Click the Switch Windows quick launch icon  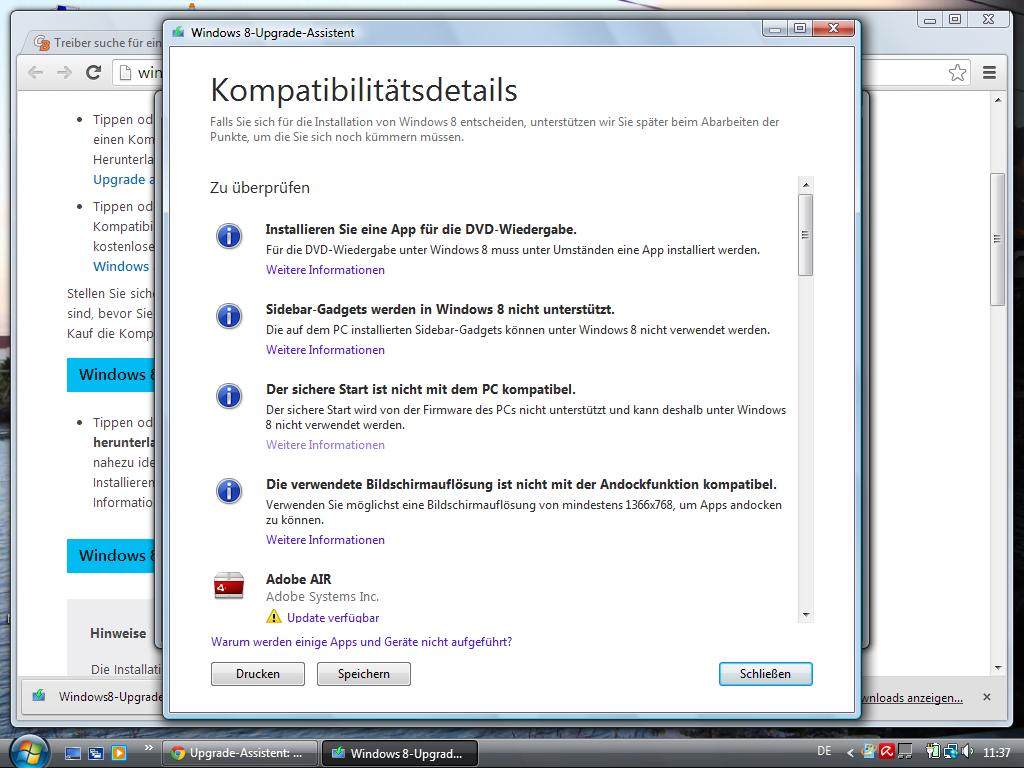[x=96, y=753]
